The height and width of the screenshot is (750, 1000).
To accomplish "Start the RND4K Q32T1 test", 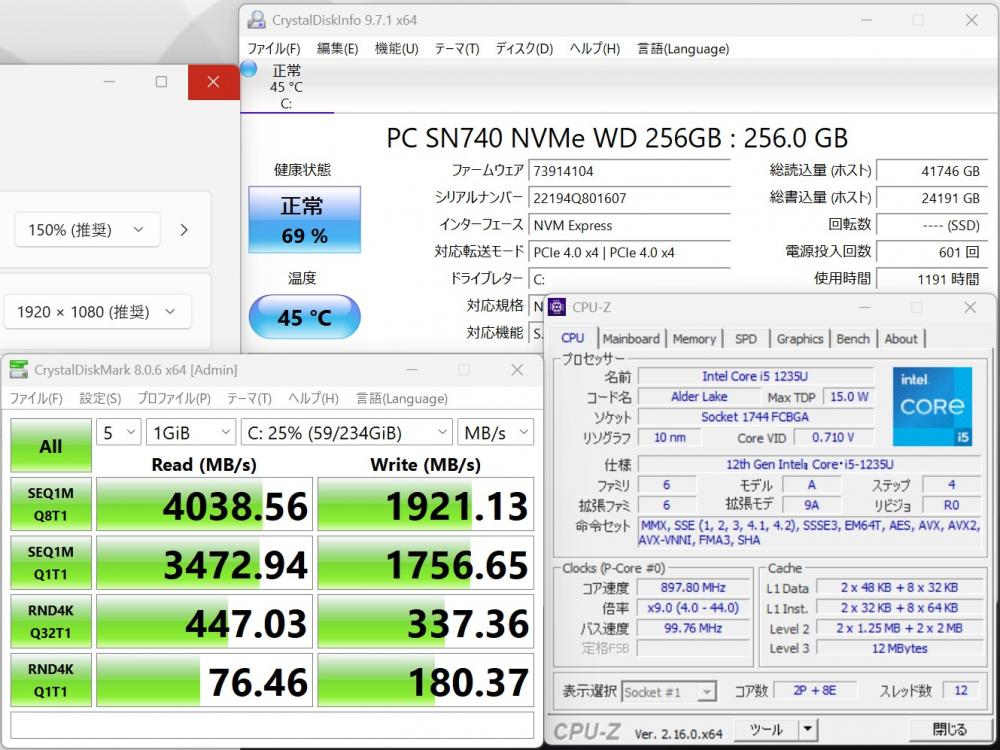I will (51, 621).
